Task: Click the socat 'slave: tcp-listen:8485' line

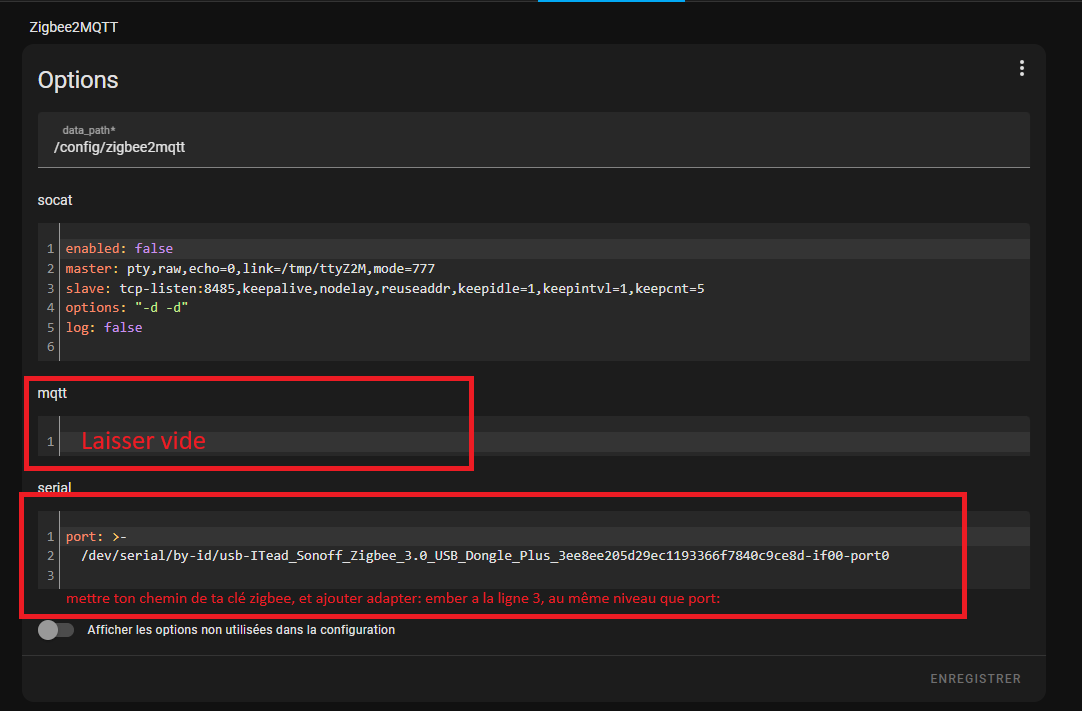Action: coord(385,288)
